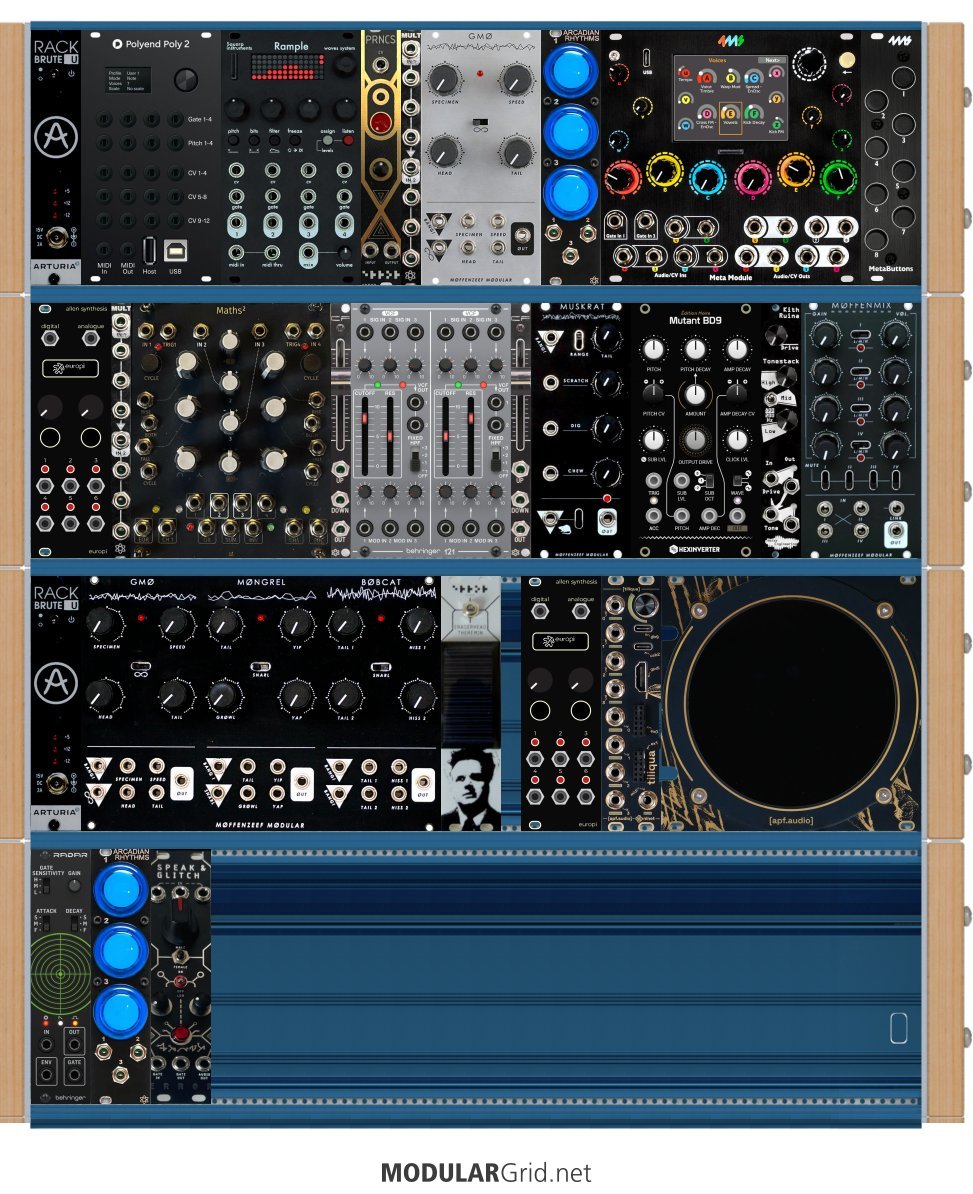Toggle the infinity loop switch on silver GMØ
This screenshot has width=973, height=1194.
click(480, 123)
